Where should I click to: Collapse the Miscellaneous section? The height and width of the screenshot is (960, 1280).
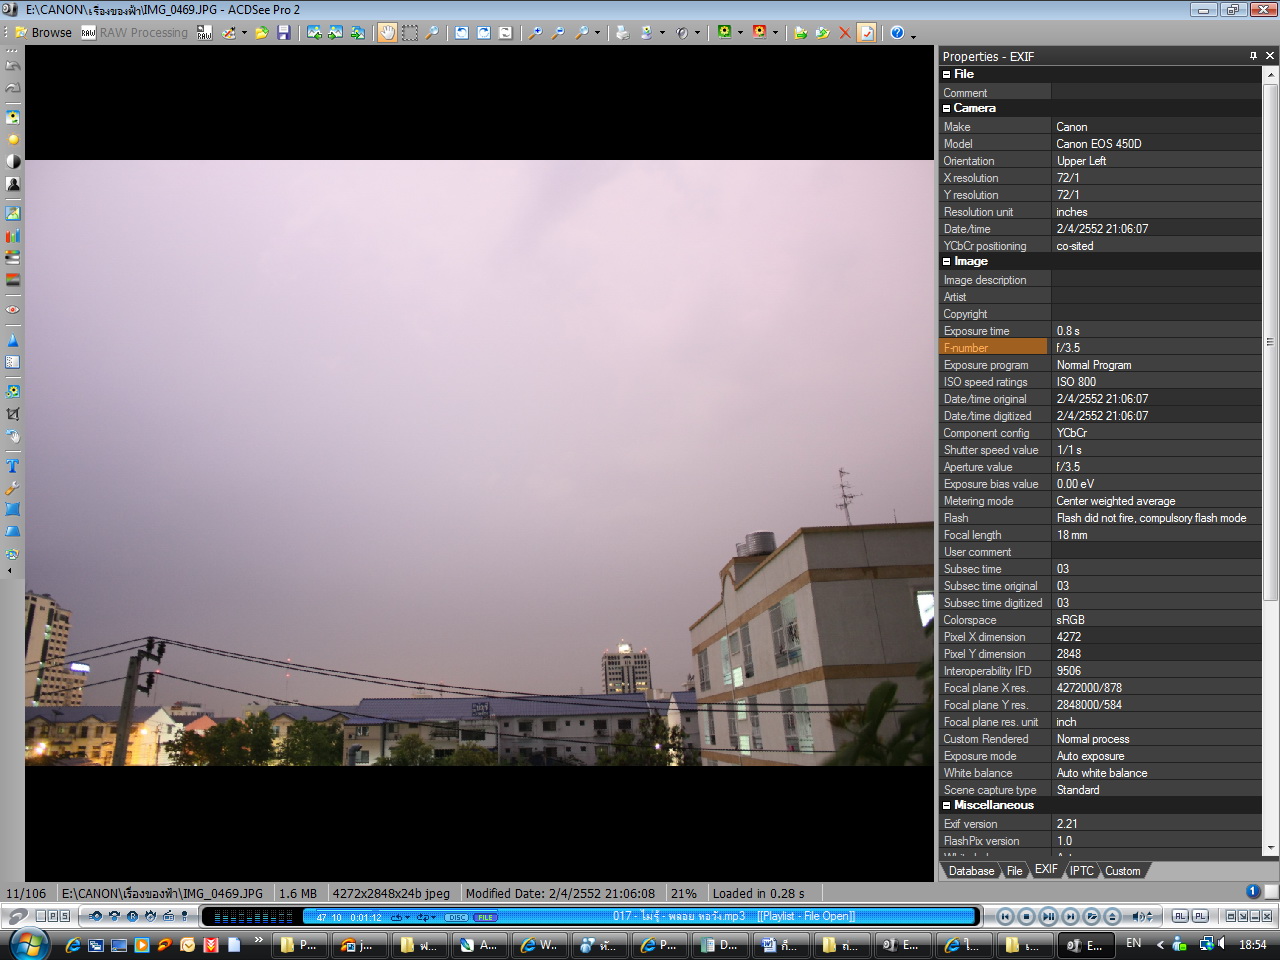pyautogui.click(x=947, y=806)
